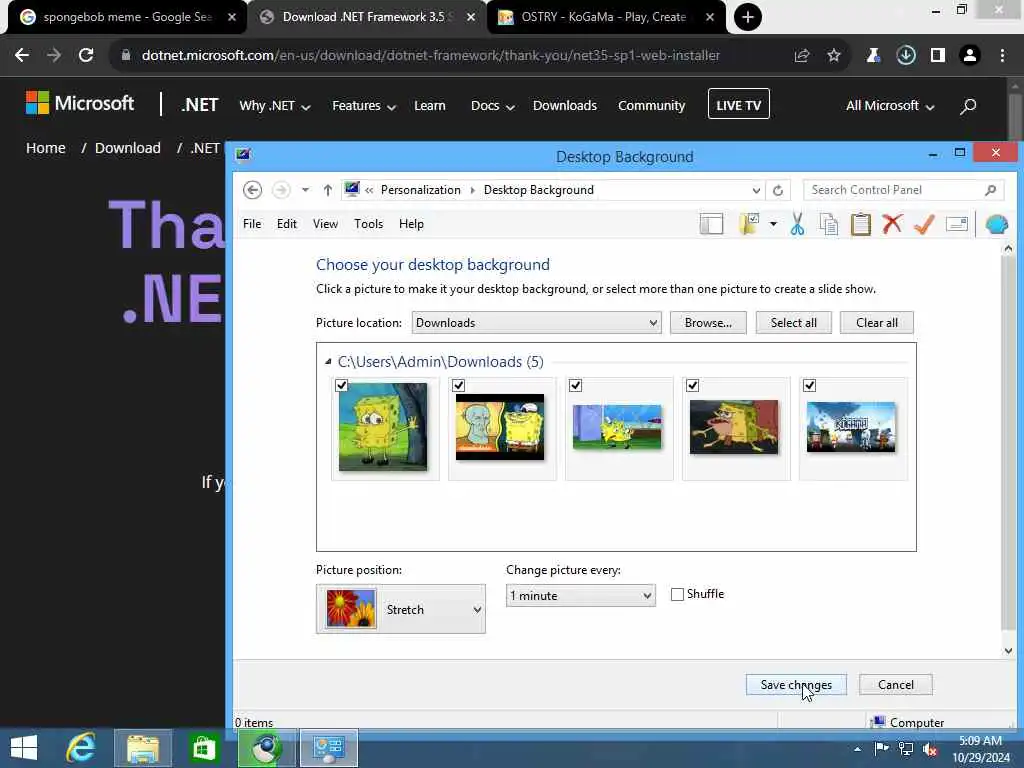Open the Chrome three-dot menu
This screenshot has width=1024, height=768.
coord(1002,56)
